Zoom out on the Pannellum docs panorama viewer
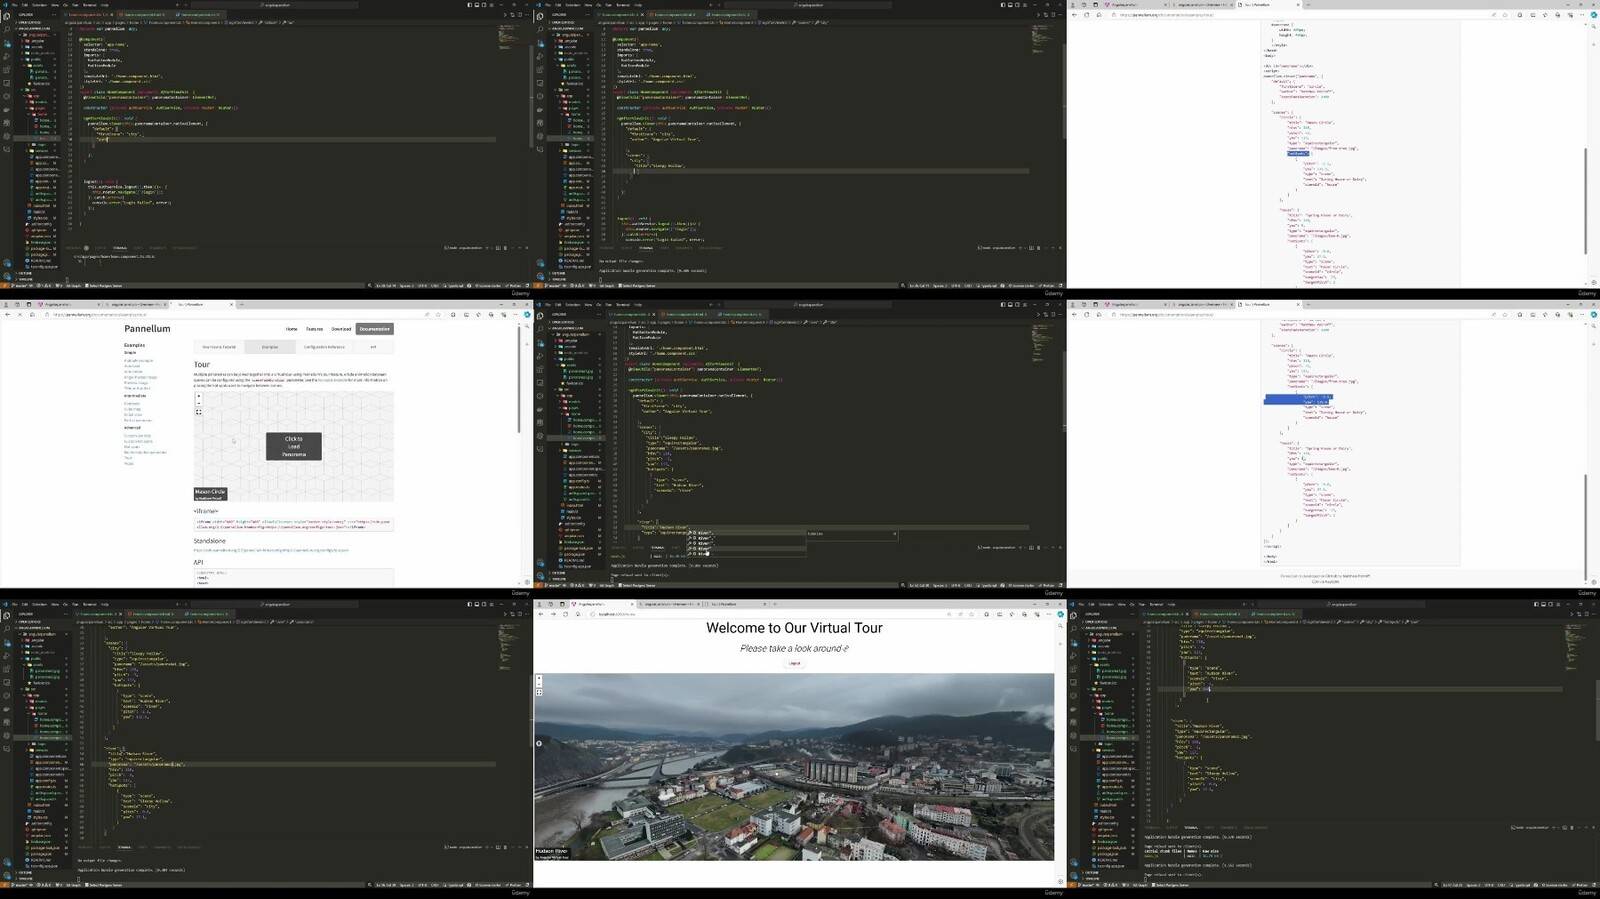 198,403
